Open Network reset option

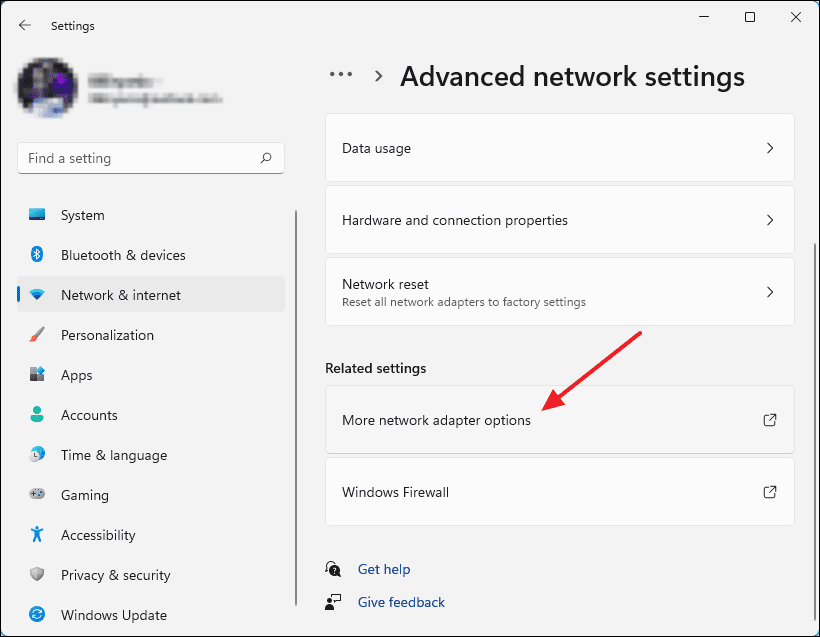pyautogui.click(x=560, y=292)
